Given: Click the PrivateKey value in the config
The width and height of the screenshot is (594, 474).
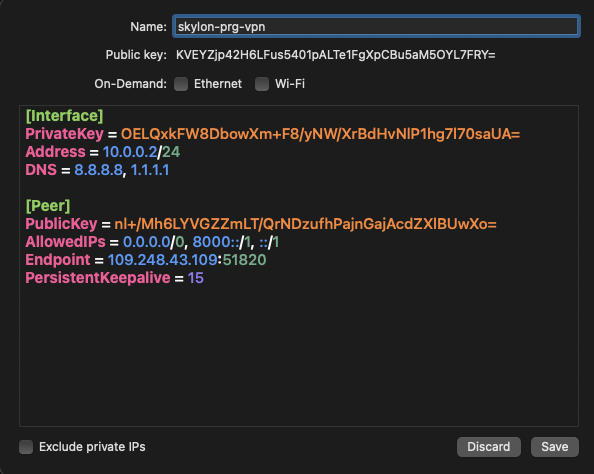Looking at the screenshot, I should (320, 134).
